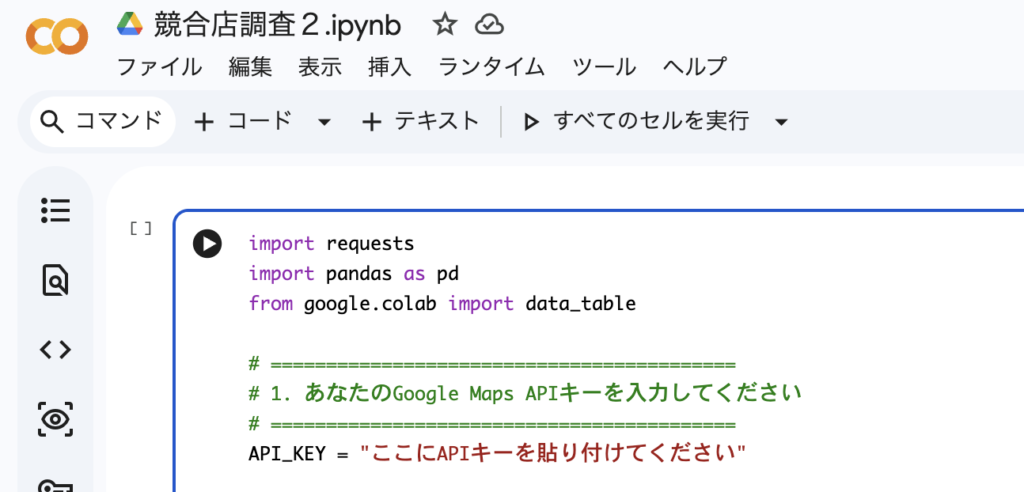Open the find and replace sidebar panel

pos(55,280)
